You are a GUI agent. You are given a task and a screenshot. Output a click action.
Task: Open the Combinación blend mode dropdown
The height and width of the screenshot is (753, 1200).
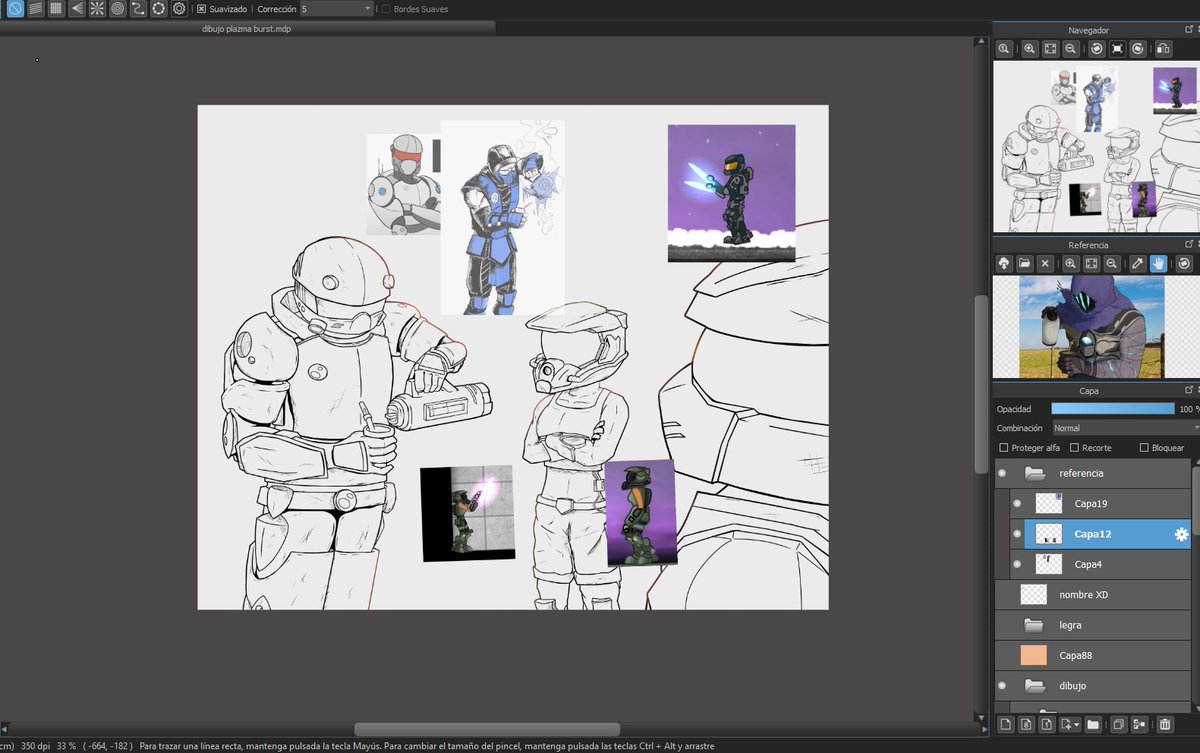click(1125, 428)
